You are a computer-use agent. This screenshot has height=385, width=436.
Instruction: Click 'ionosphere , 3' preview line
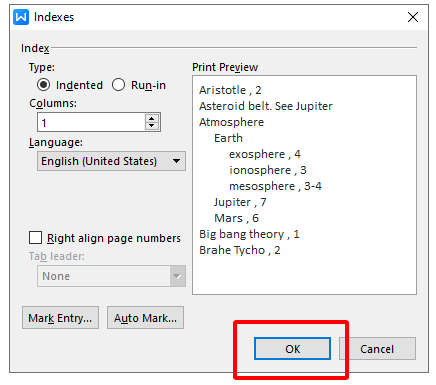pos(268,170)
